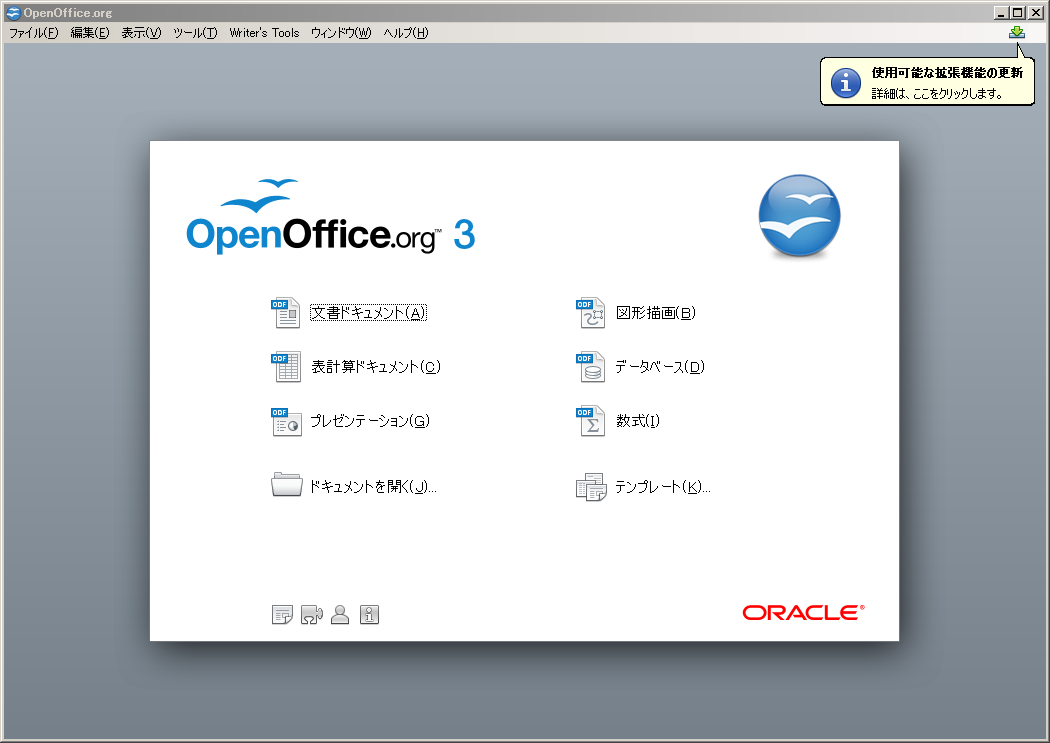Click the open document folder icon

pos(287,485)
